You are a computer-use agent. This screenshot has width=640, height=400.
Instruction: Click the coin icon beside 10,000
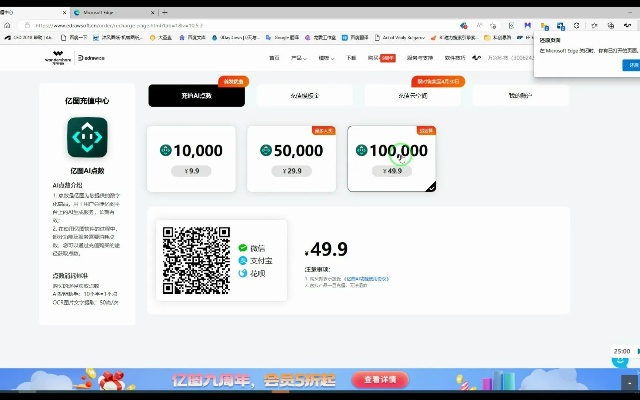[x=166, y=150]
